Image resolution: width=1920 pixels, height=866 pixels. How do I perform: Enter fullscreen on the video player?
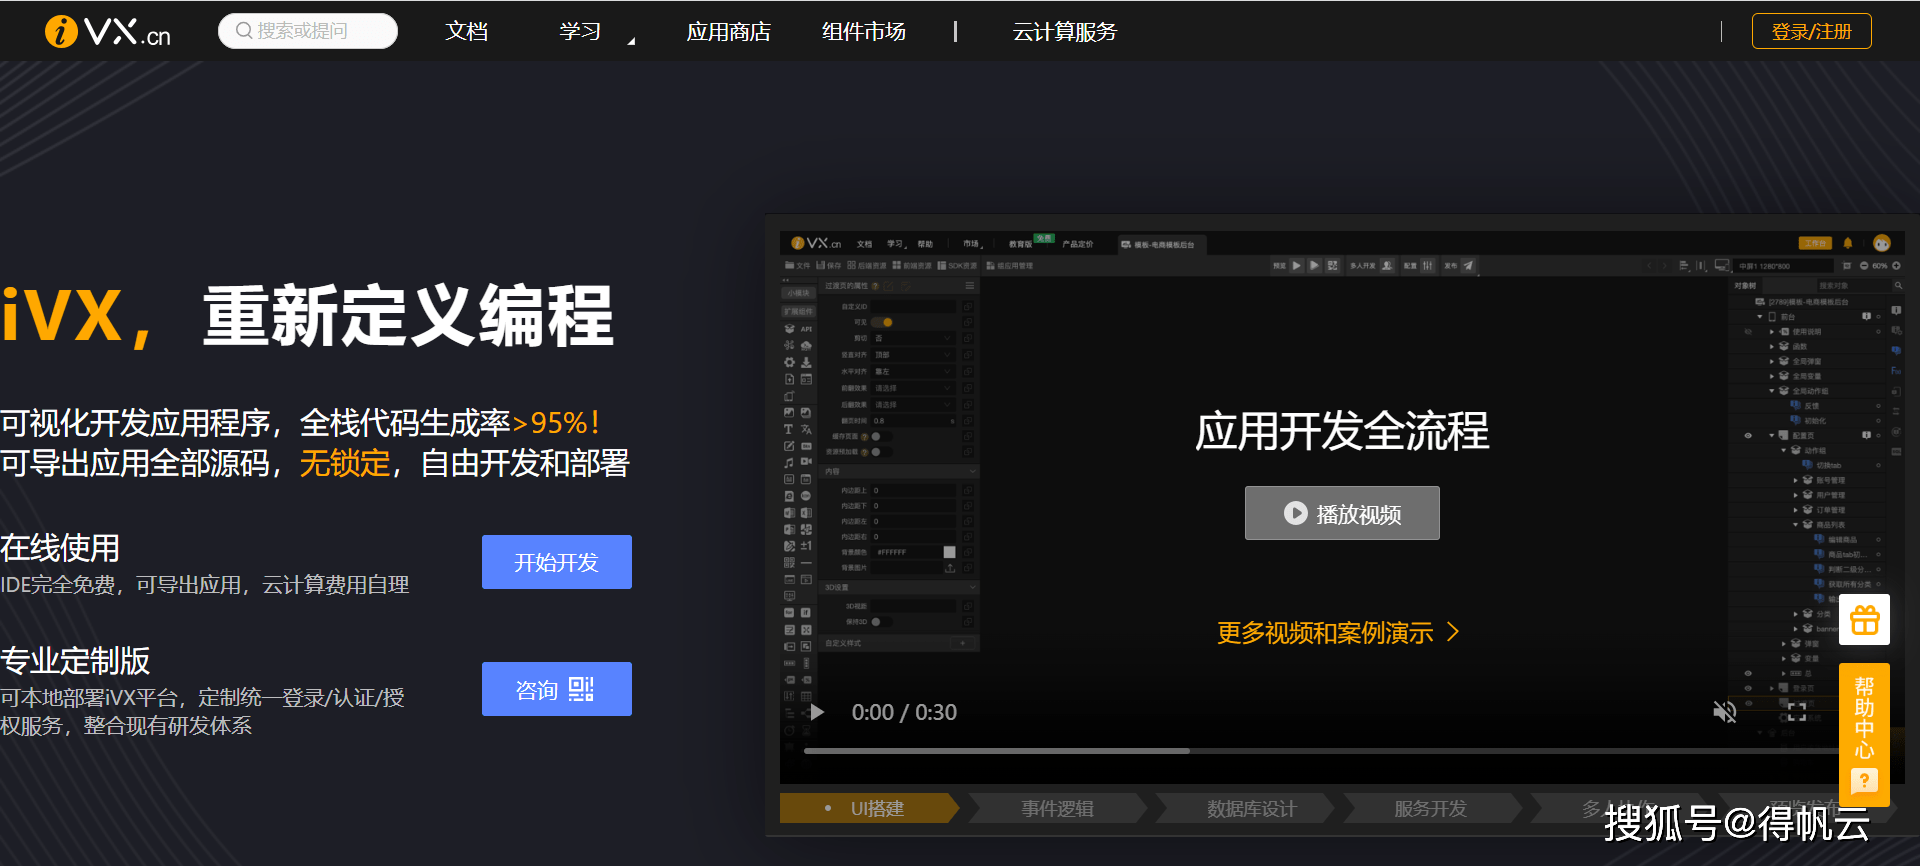pyautogui.click(x=1796, y=712)
